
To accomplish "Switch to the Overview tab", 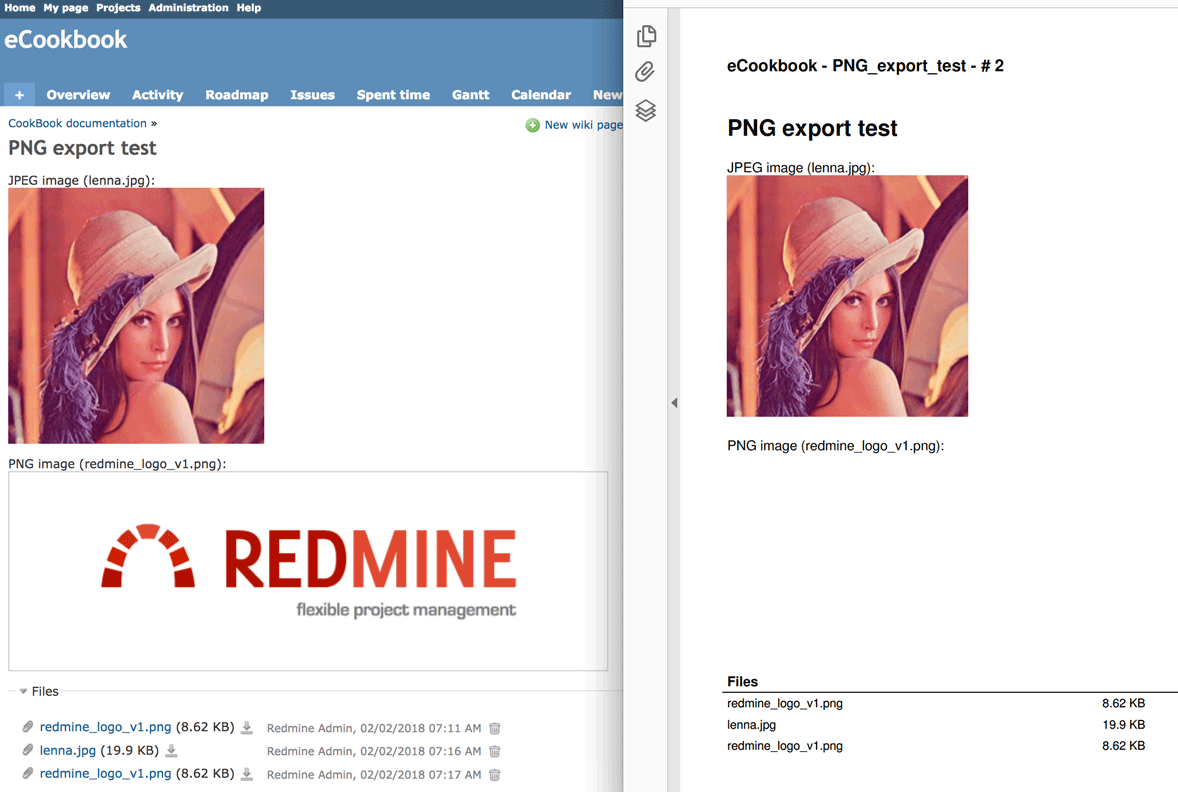I will pos(78,95).
